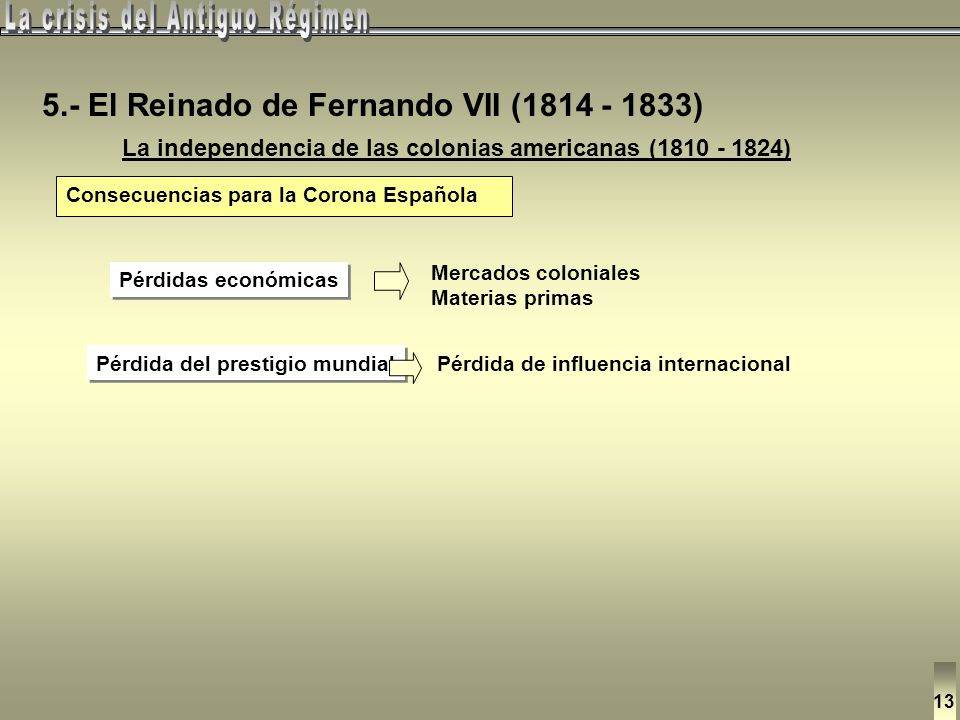Select the title '5.- El Reinado de Fernando VII'

tap(271, 105)
